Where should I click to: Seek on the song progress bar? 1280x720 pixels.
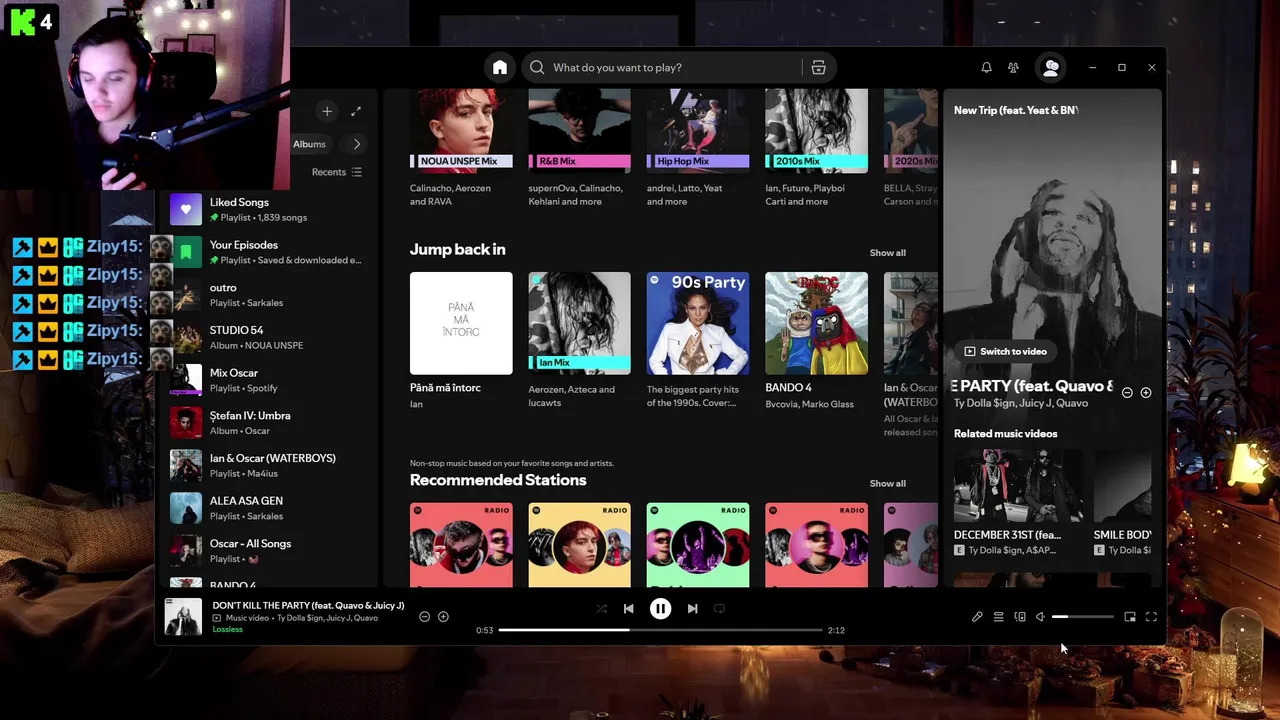point(660,630)
